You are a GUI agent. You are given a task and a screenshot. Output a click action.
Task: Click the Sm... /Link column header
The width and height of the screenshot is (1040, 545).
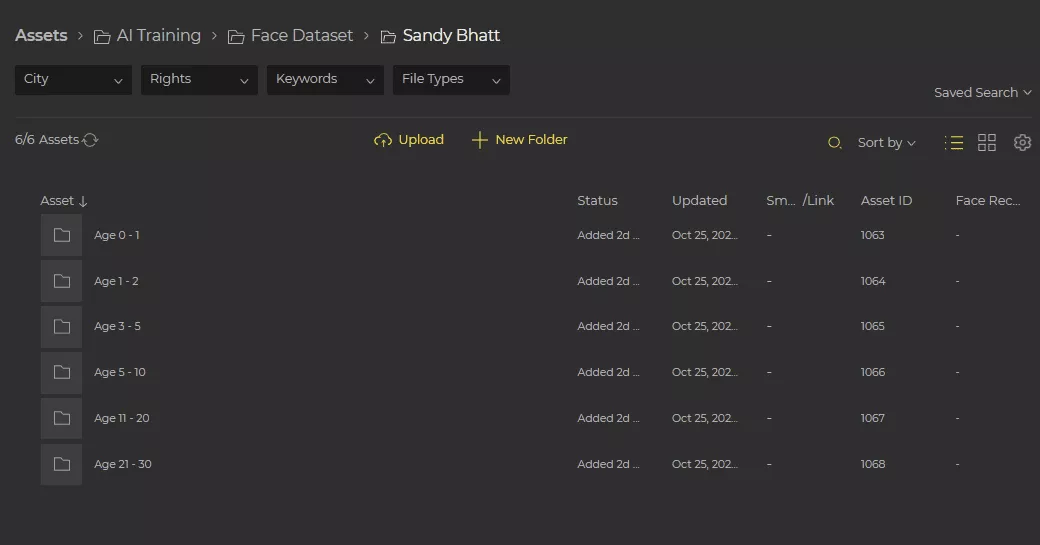click(800, 200)
